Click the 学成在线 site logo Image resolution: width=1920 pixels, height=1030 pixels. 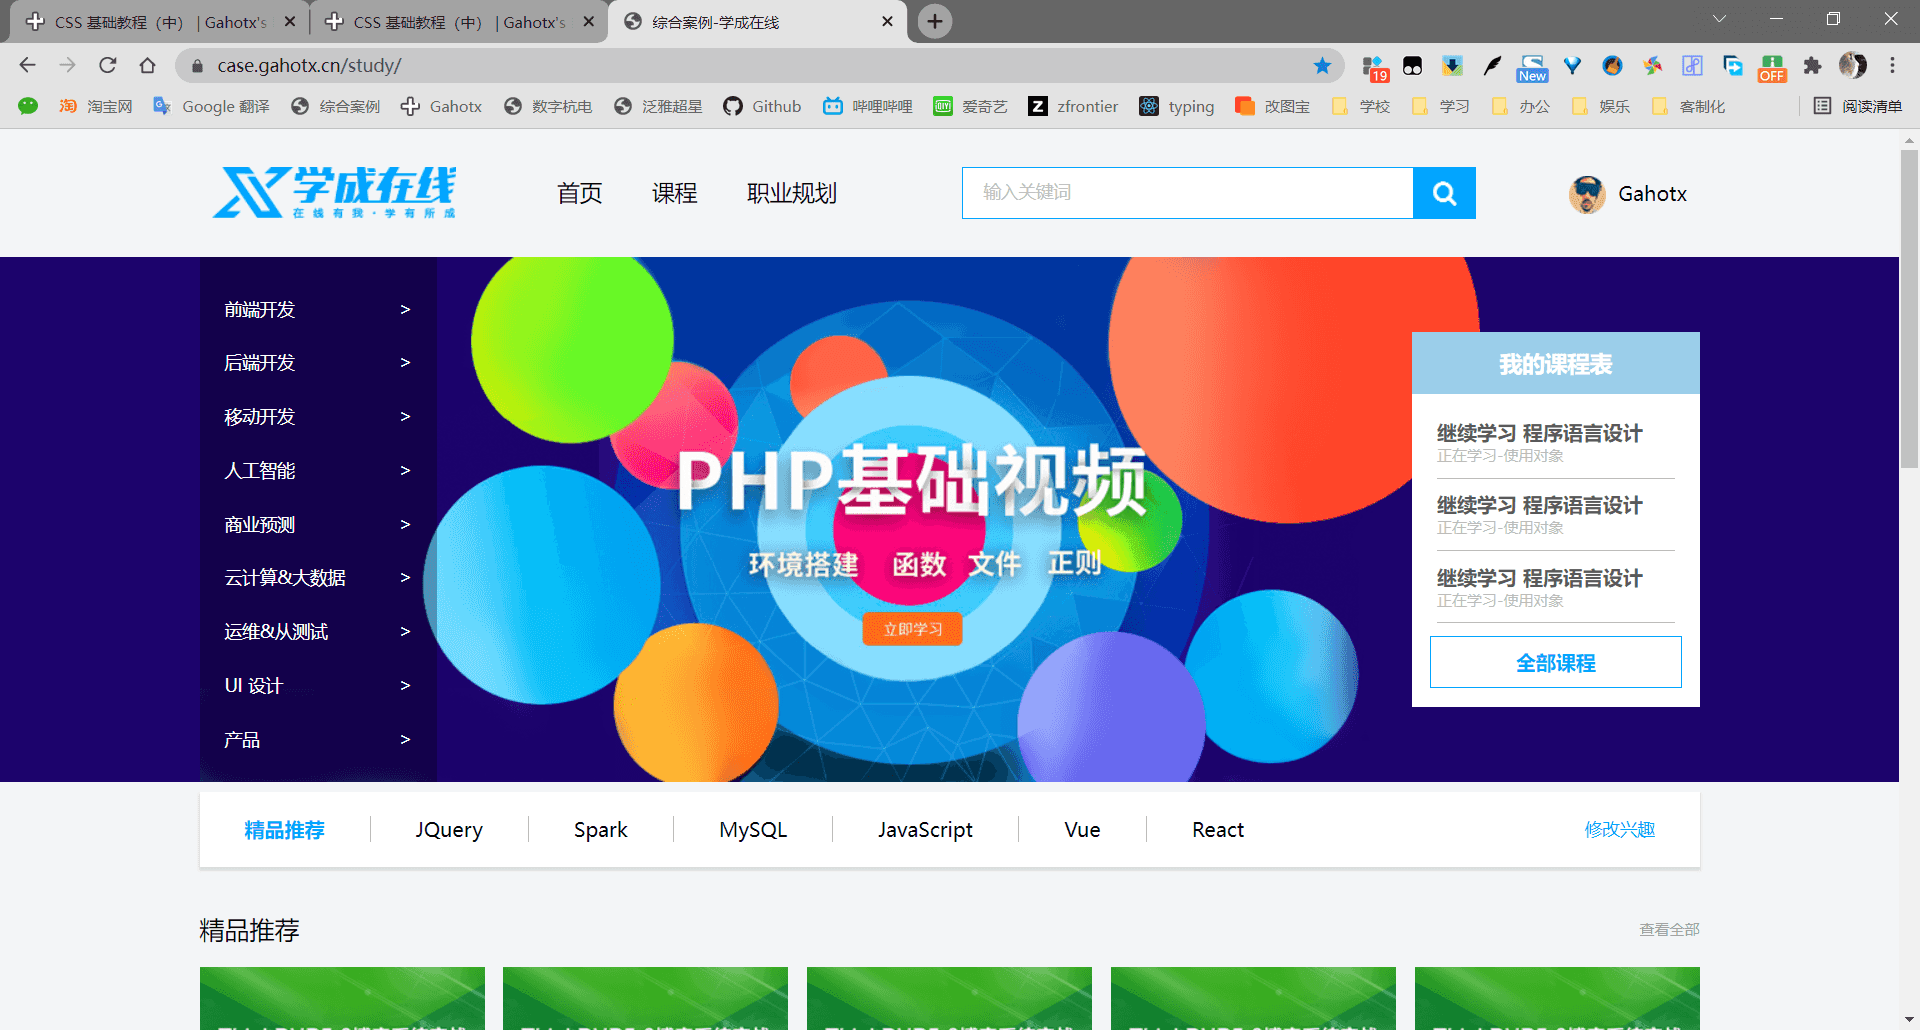pyautogui.click(x=334, y=193)
